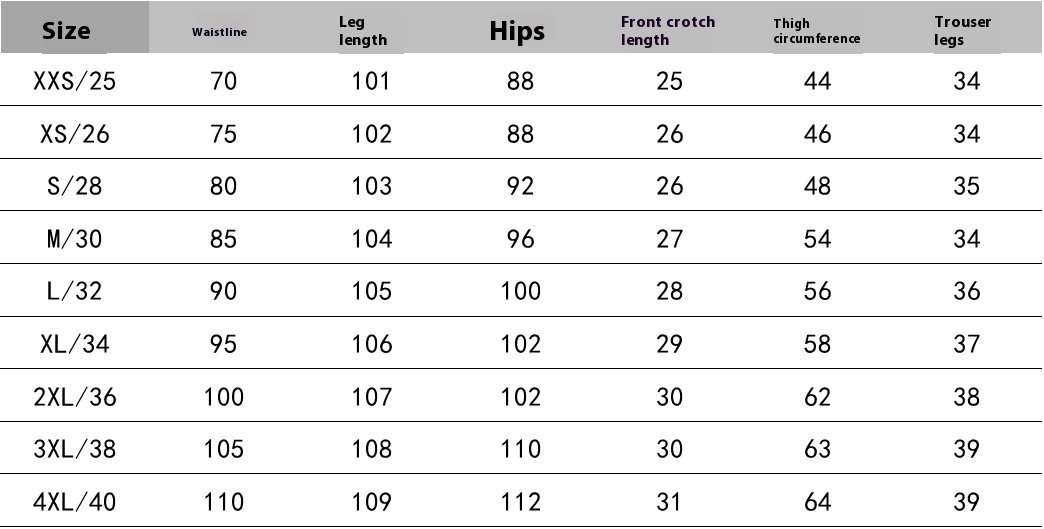The width and height of the screenshot is (1044, 529).
Task: Click the Size column header
Action: point(66,31)
